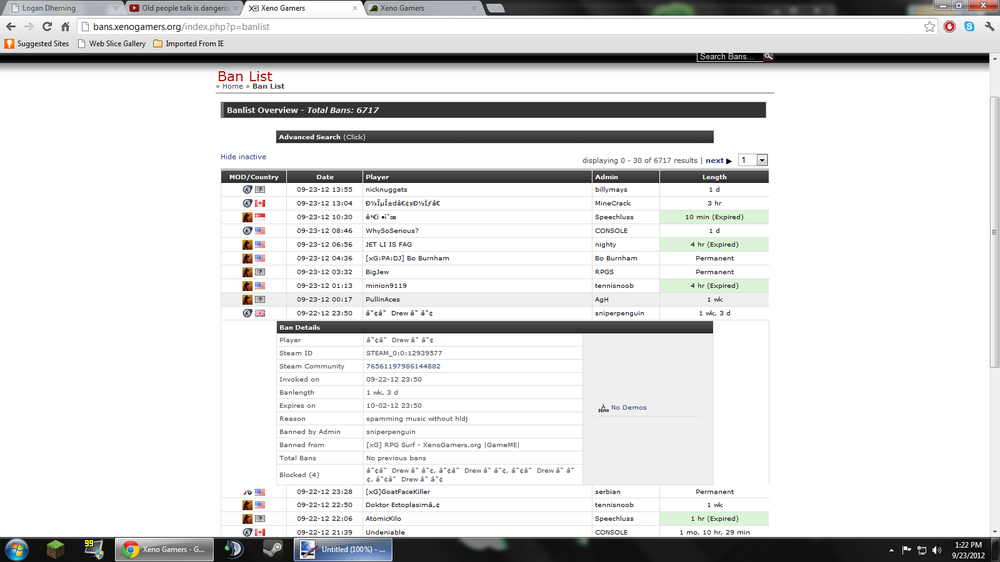Image resolution: width=1000 pixels, height=562 pixels.
Task: Click the US flag in Bo Burnham row
Action: 260,258
